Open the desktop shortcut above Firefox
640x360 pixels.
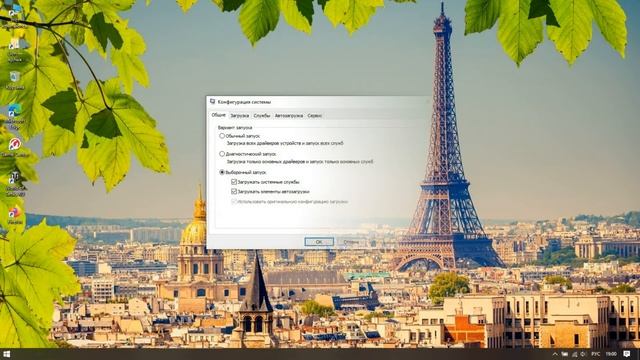15,178
